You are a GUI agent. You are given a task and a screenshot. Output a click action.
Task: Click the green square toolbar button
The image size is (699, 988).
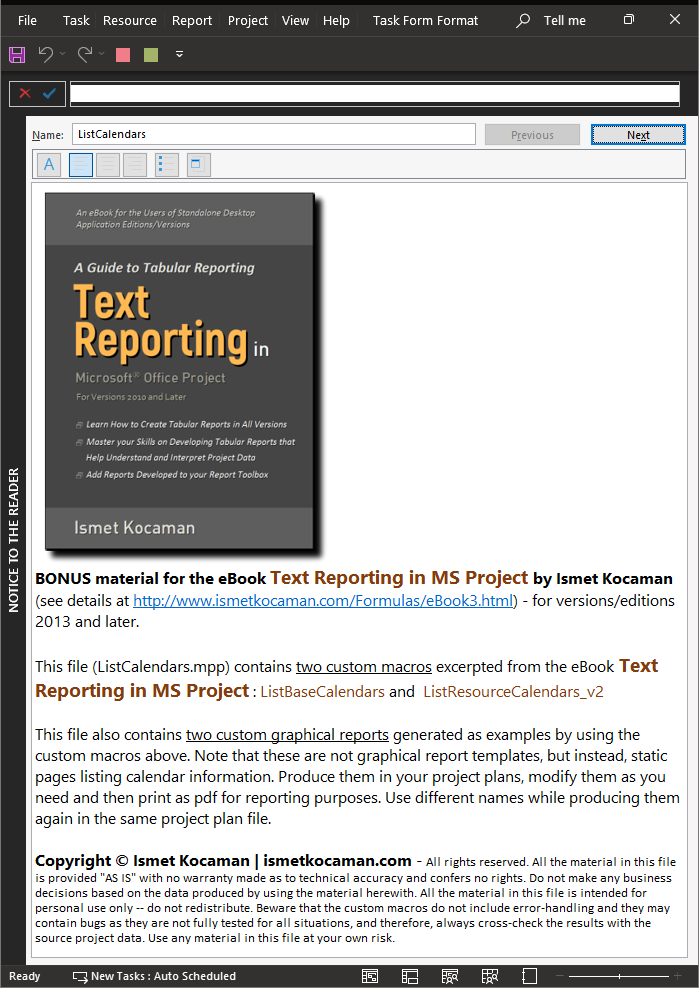pos(151,55)
